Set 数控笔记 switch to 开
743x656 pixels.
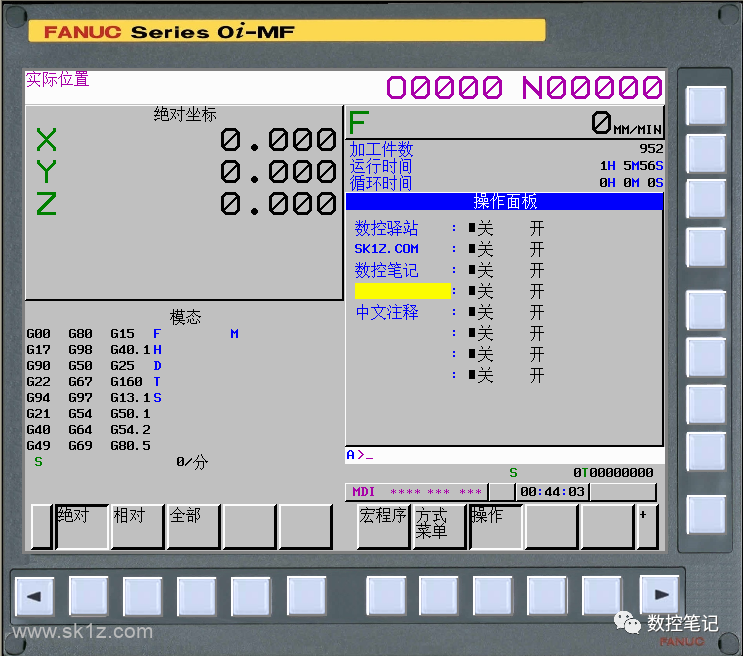tap(537, 270)
